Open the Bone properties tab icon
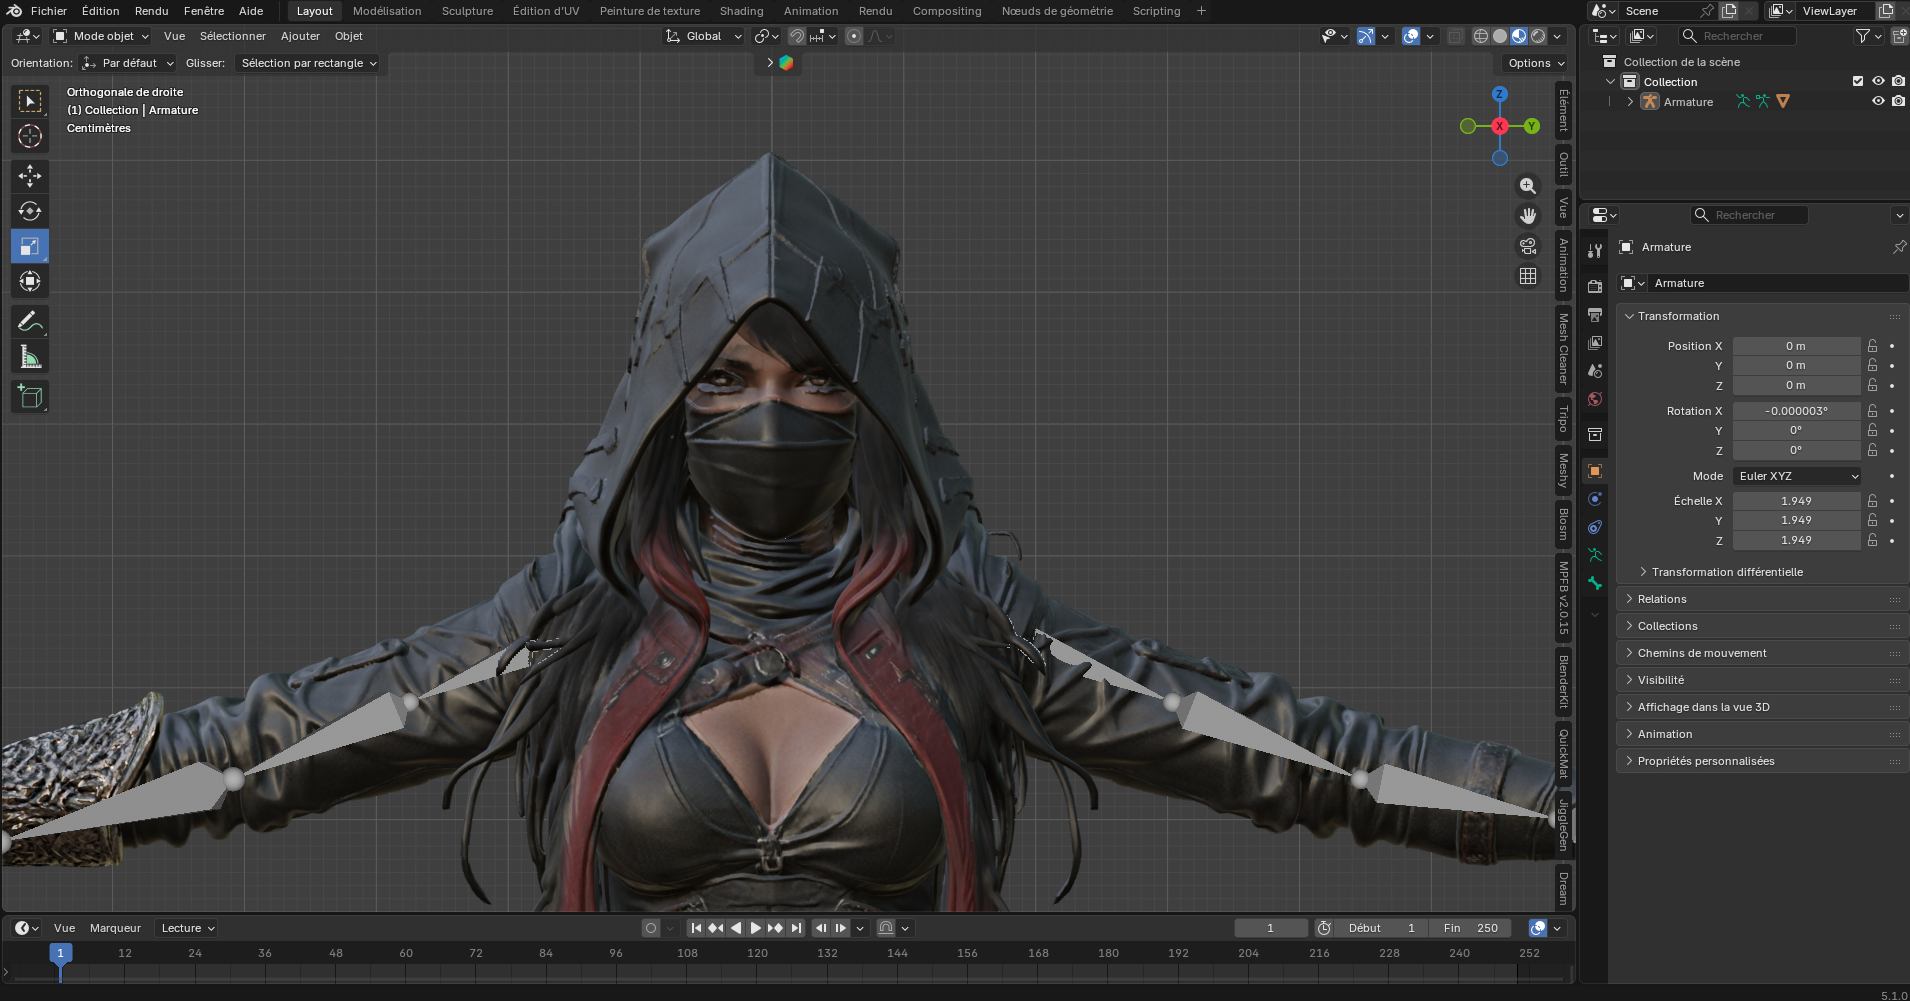Screen dimensions: 1910x1001 (1595, 583)
